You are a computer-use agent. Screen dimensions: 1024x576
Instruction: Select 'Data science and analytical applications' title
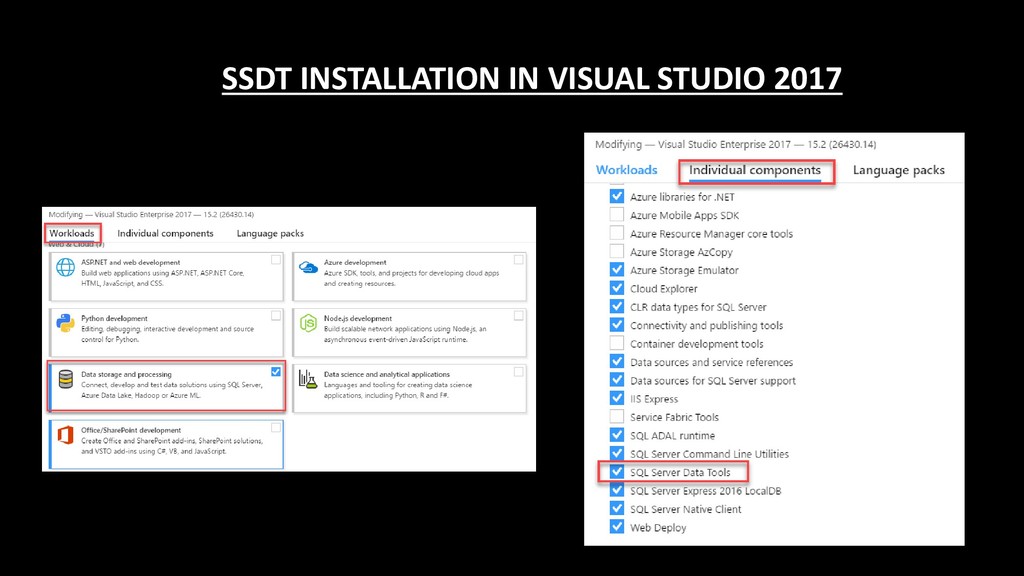[x=387, y=374]
